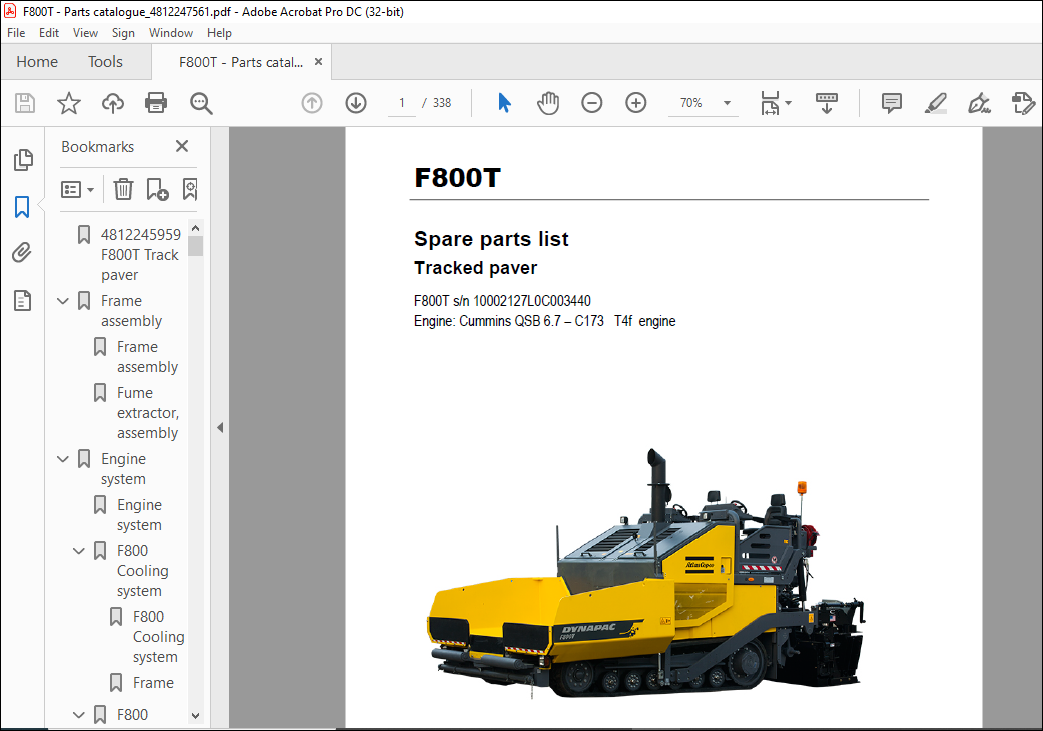Open bookmark 4812245959 F800T Track paver

click(x=140, y=255)
